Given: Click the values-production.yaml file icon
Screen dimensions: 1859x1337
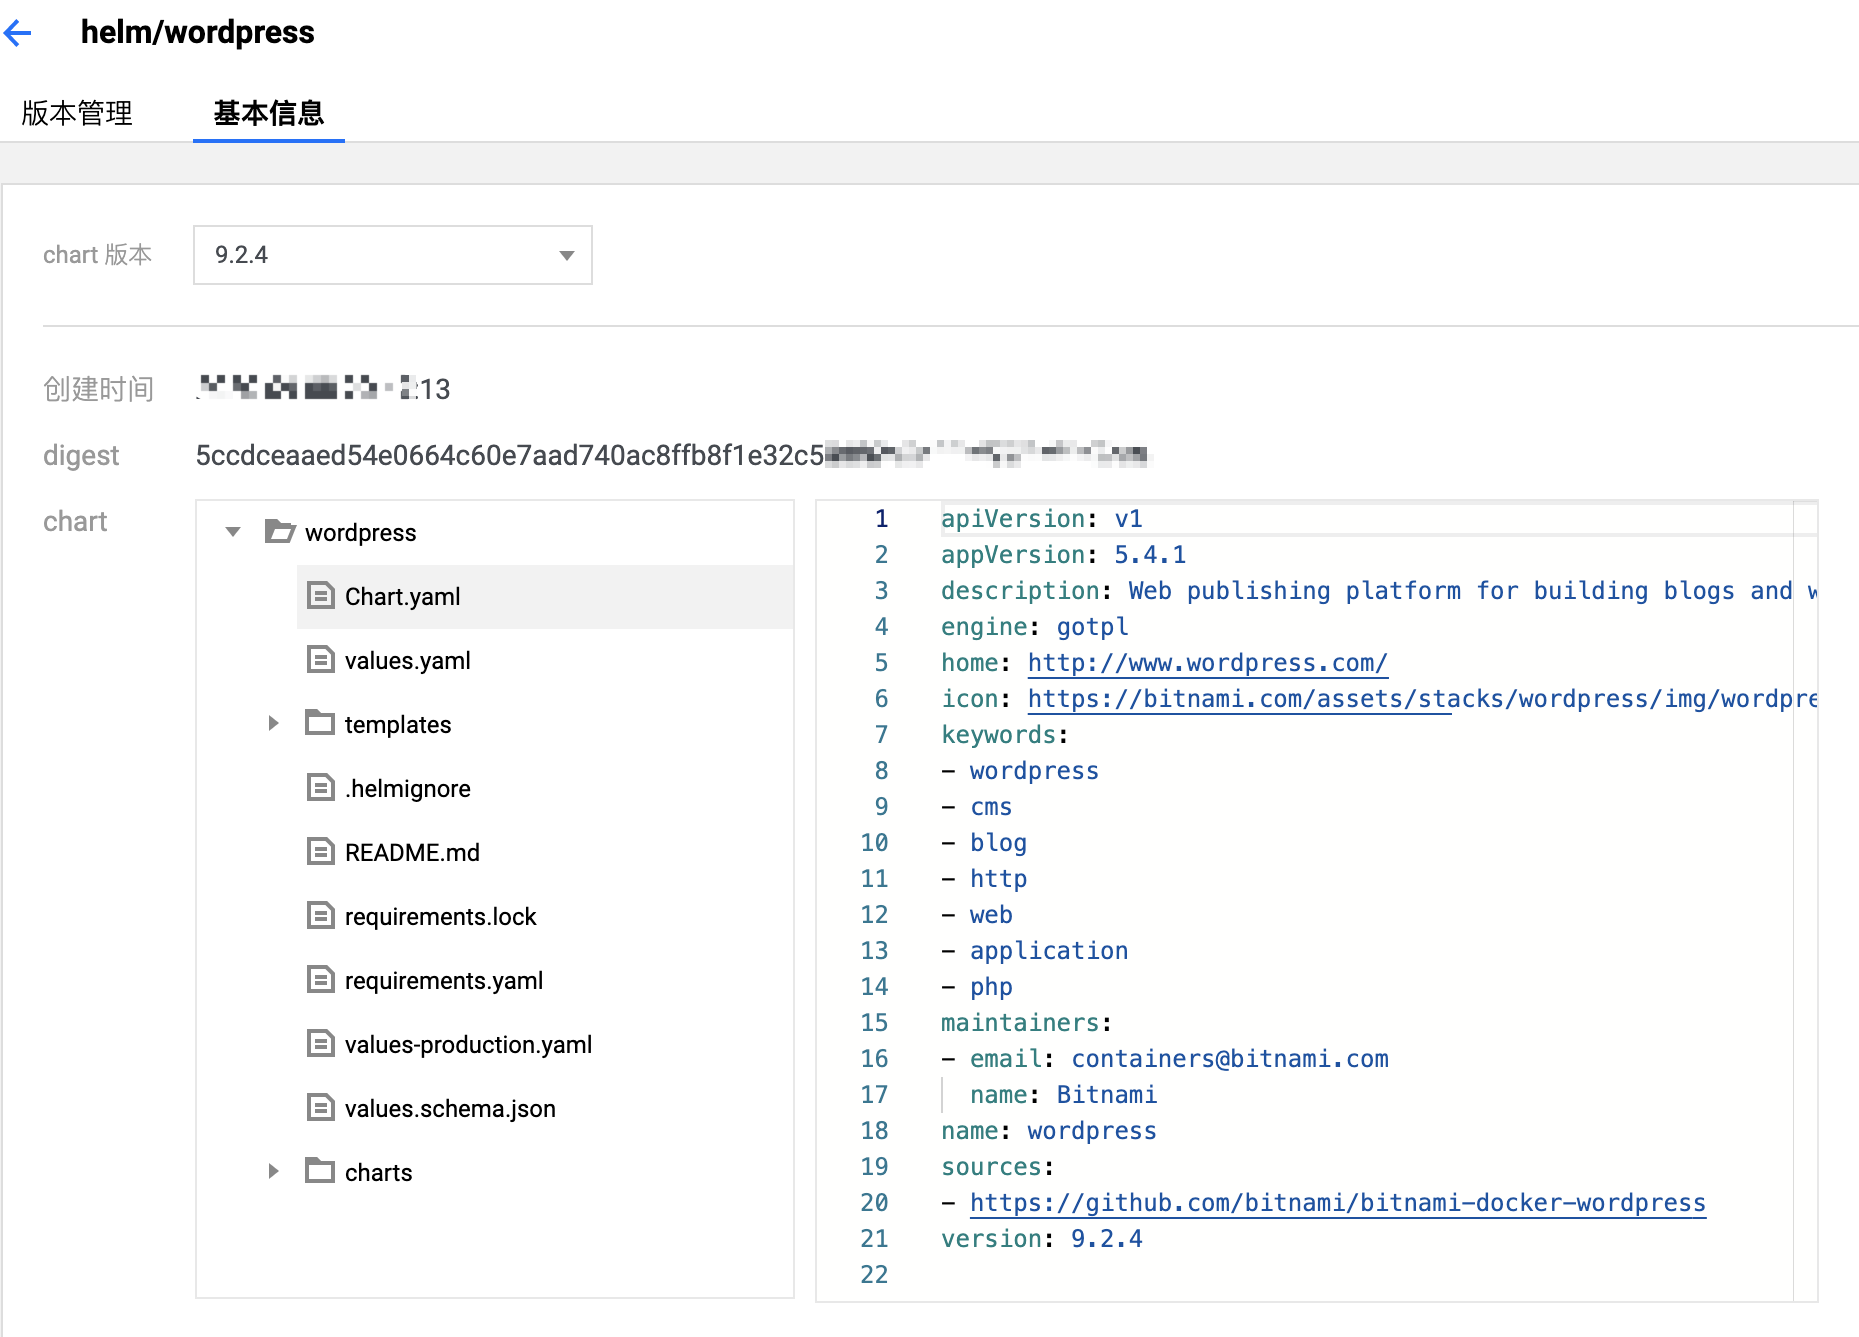Looking at the screenshot, I should [x=320, y=1044].
